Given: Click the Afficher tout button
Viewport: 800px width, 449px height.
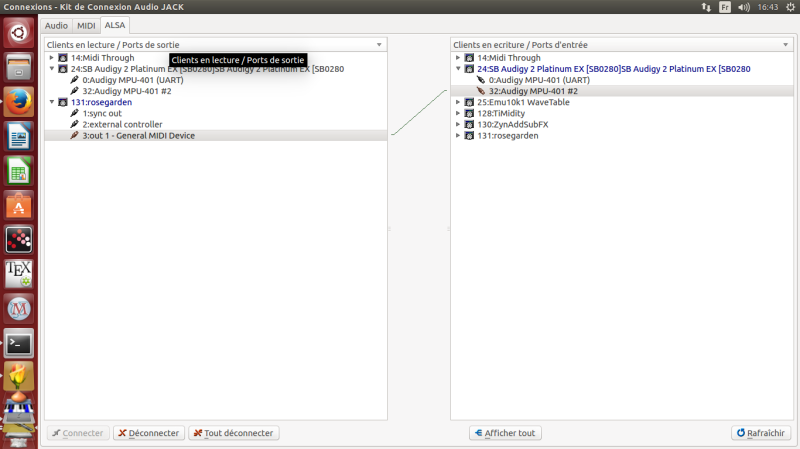Looking at the screenshot, I should tap(505, 433).
